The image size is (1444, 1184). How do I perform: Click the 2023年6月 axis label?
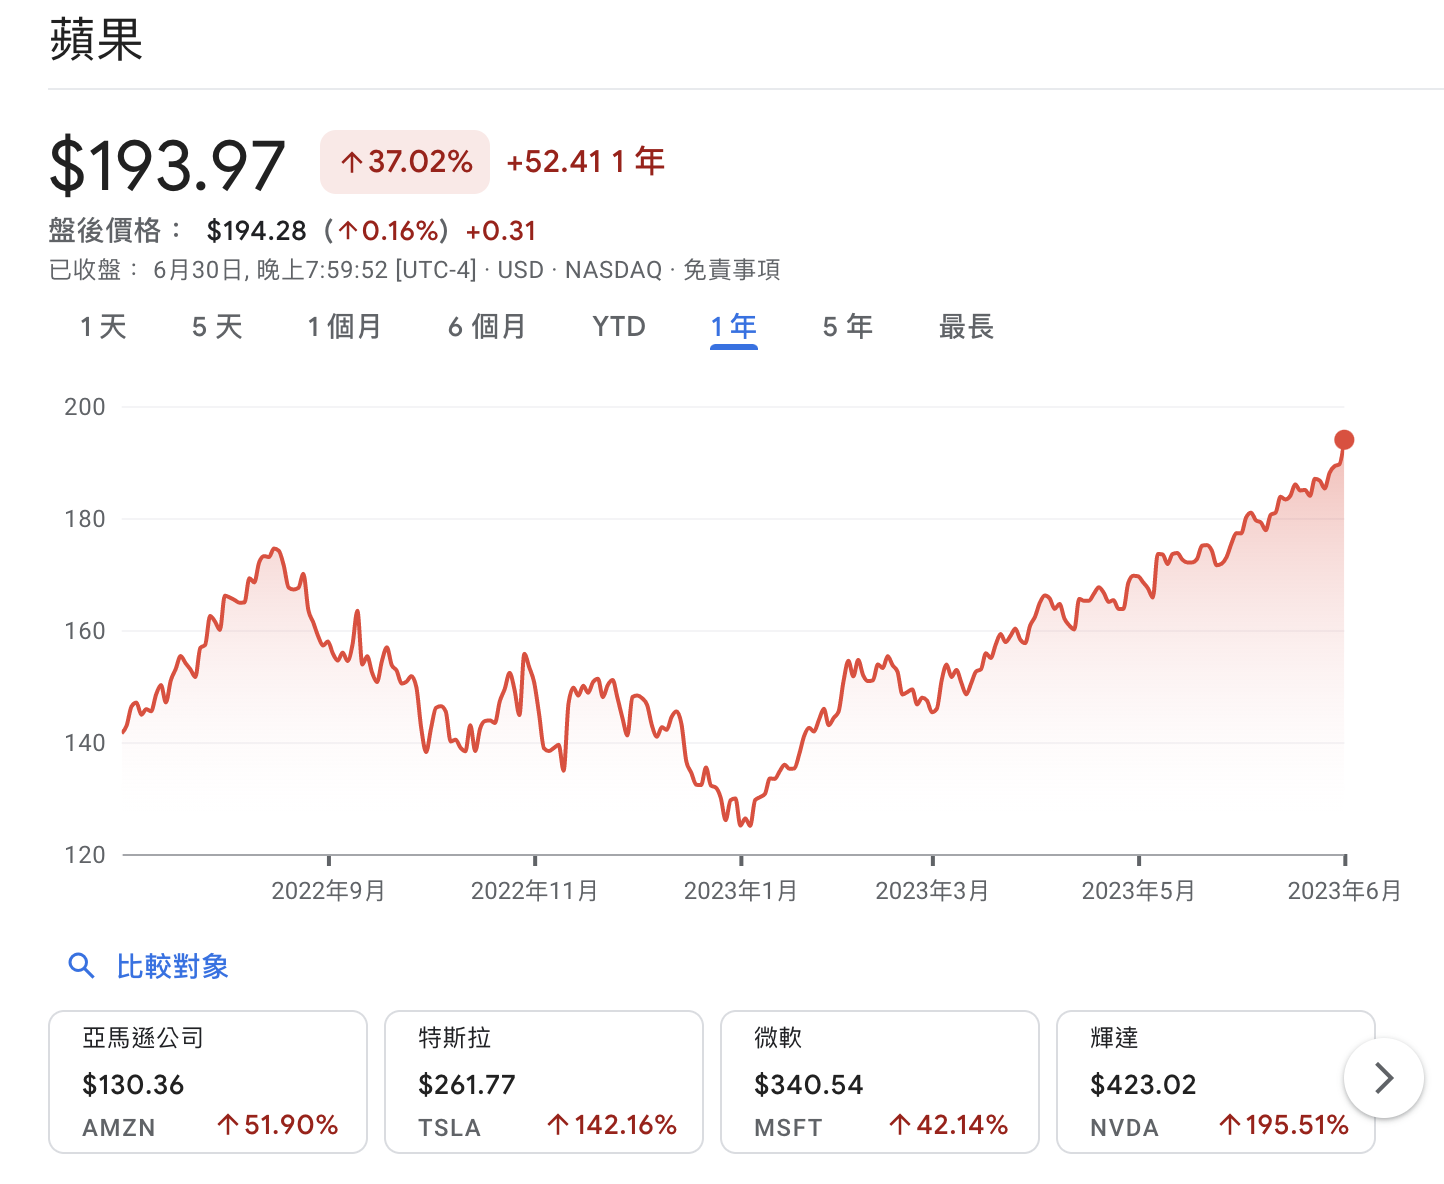click(1344, 891)
